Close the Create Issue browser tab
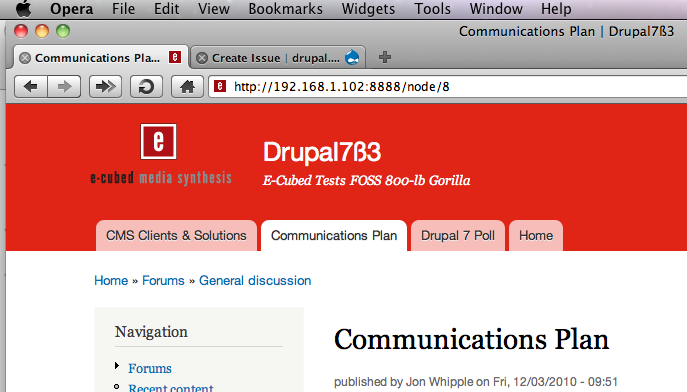 [x=202, y=58]
